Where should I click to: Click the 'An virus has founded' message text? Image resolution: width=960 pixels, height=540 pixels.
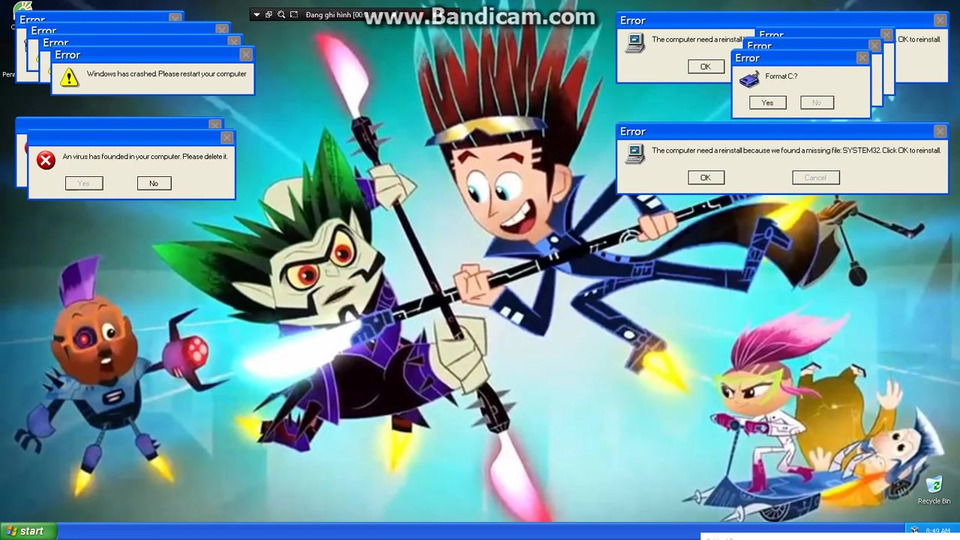(145, 156)
